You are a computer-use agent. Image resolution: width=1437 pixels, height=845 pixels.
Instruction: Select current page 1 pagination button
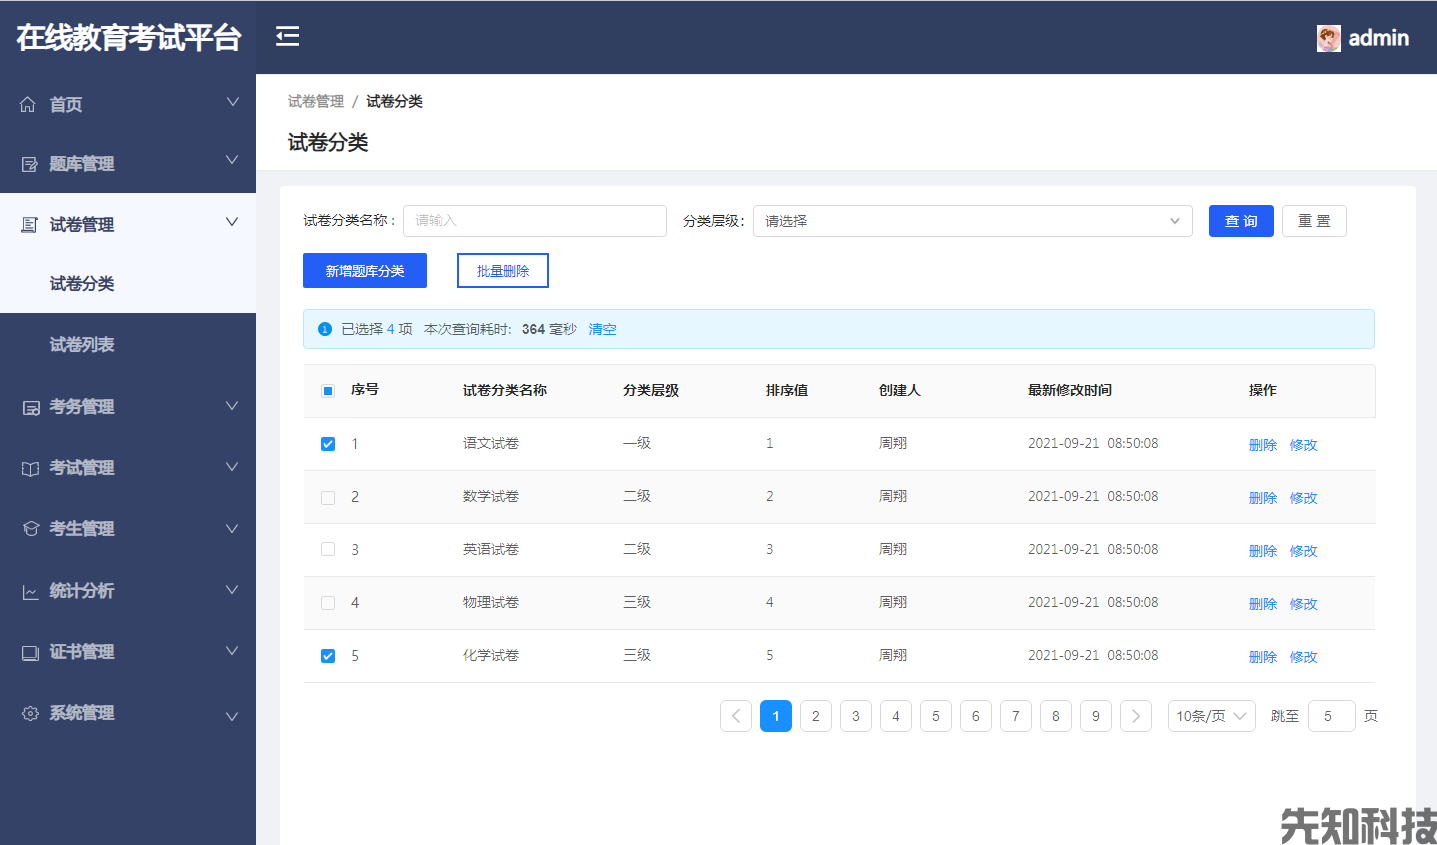(776, 716)
